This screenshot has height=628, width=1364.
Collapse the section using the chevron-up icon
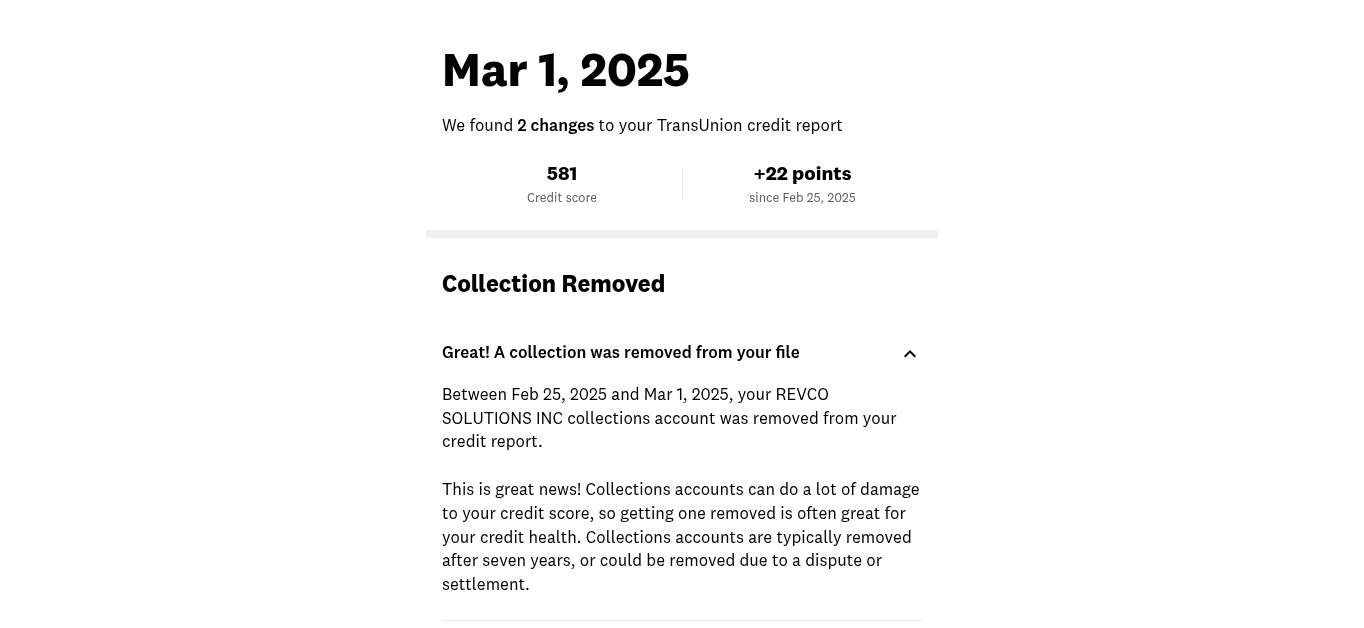click(910, 354)
